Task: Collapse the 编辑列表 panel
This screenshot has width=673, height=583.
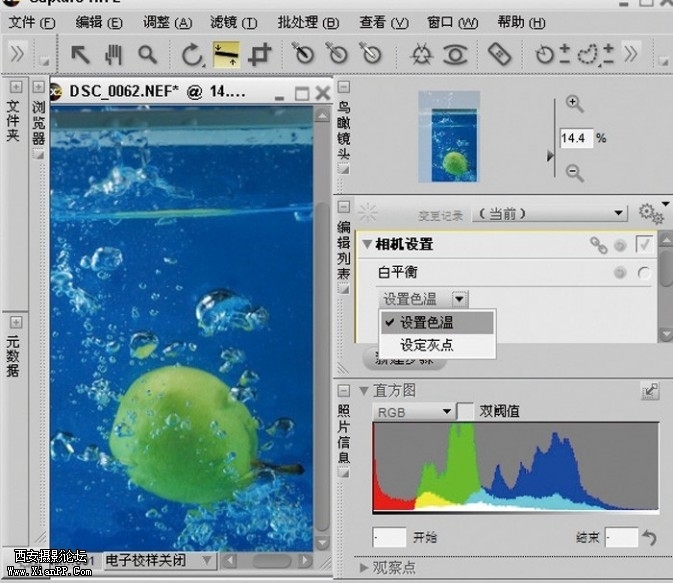Action: click(343, 207)
